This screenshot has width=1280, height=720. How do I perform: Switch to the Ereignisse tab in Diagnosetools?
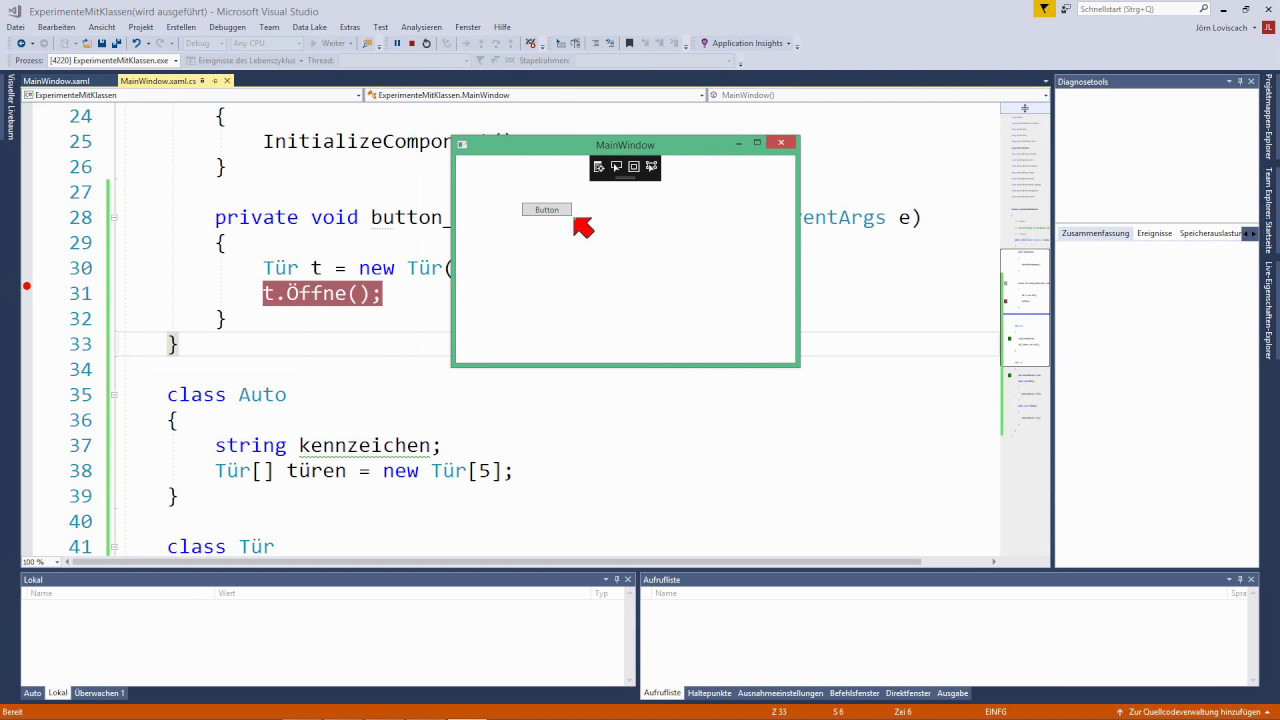click(x=1154, y=233)
